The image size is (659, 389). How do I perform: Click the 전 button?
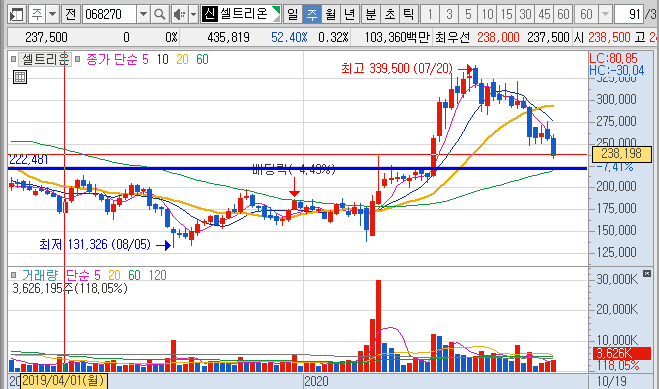point(71,14)
